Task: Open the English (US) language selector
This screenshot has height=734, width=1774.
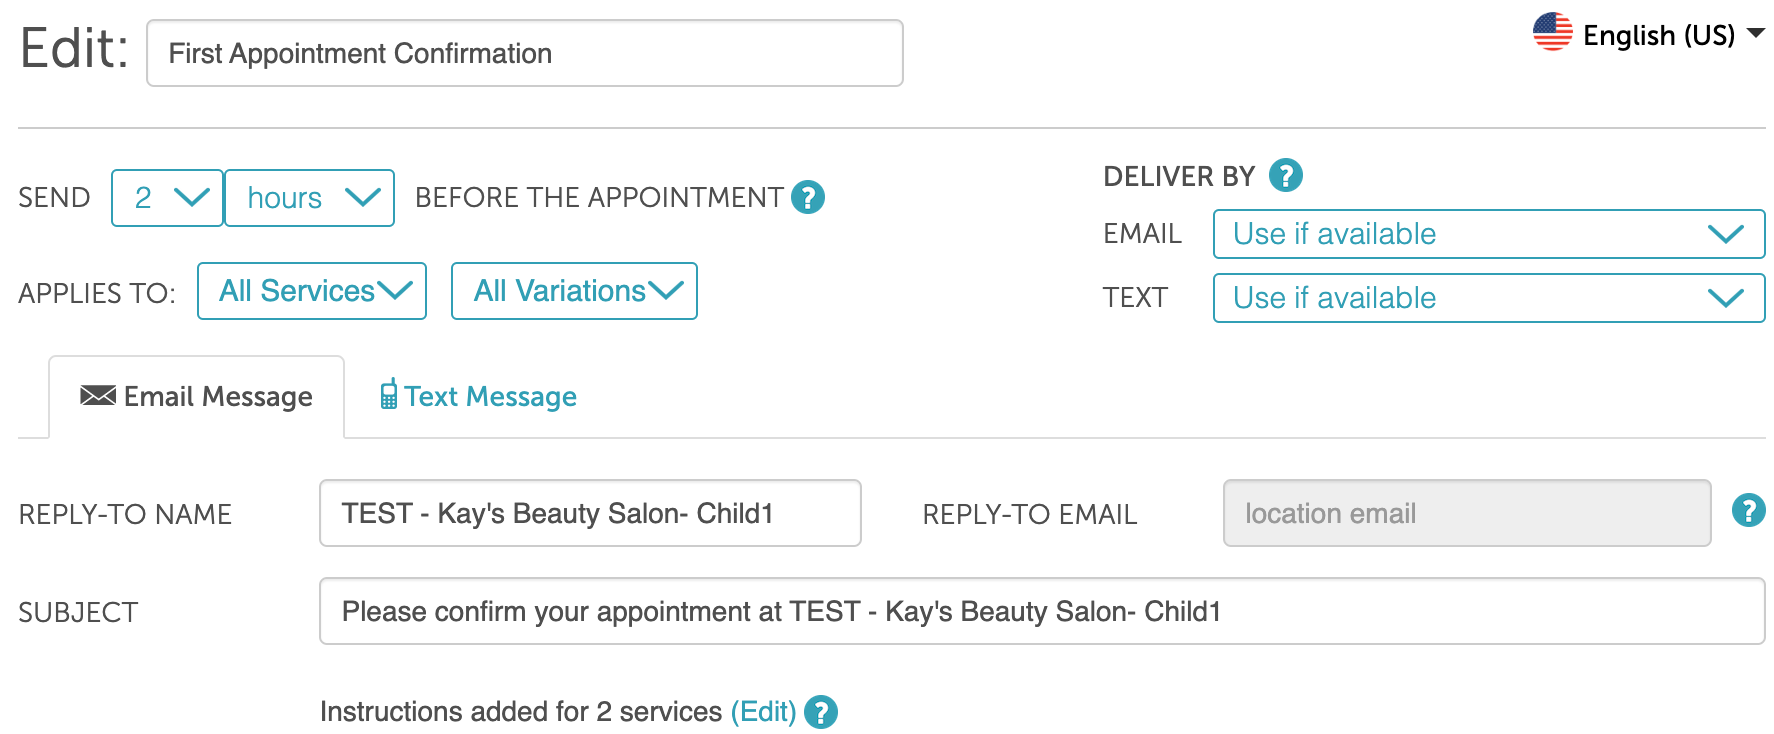Action: [x=1649, y=34]
